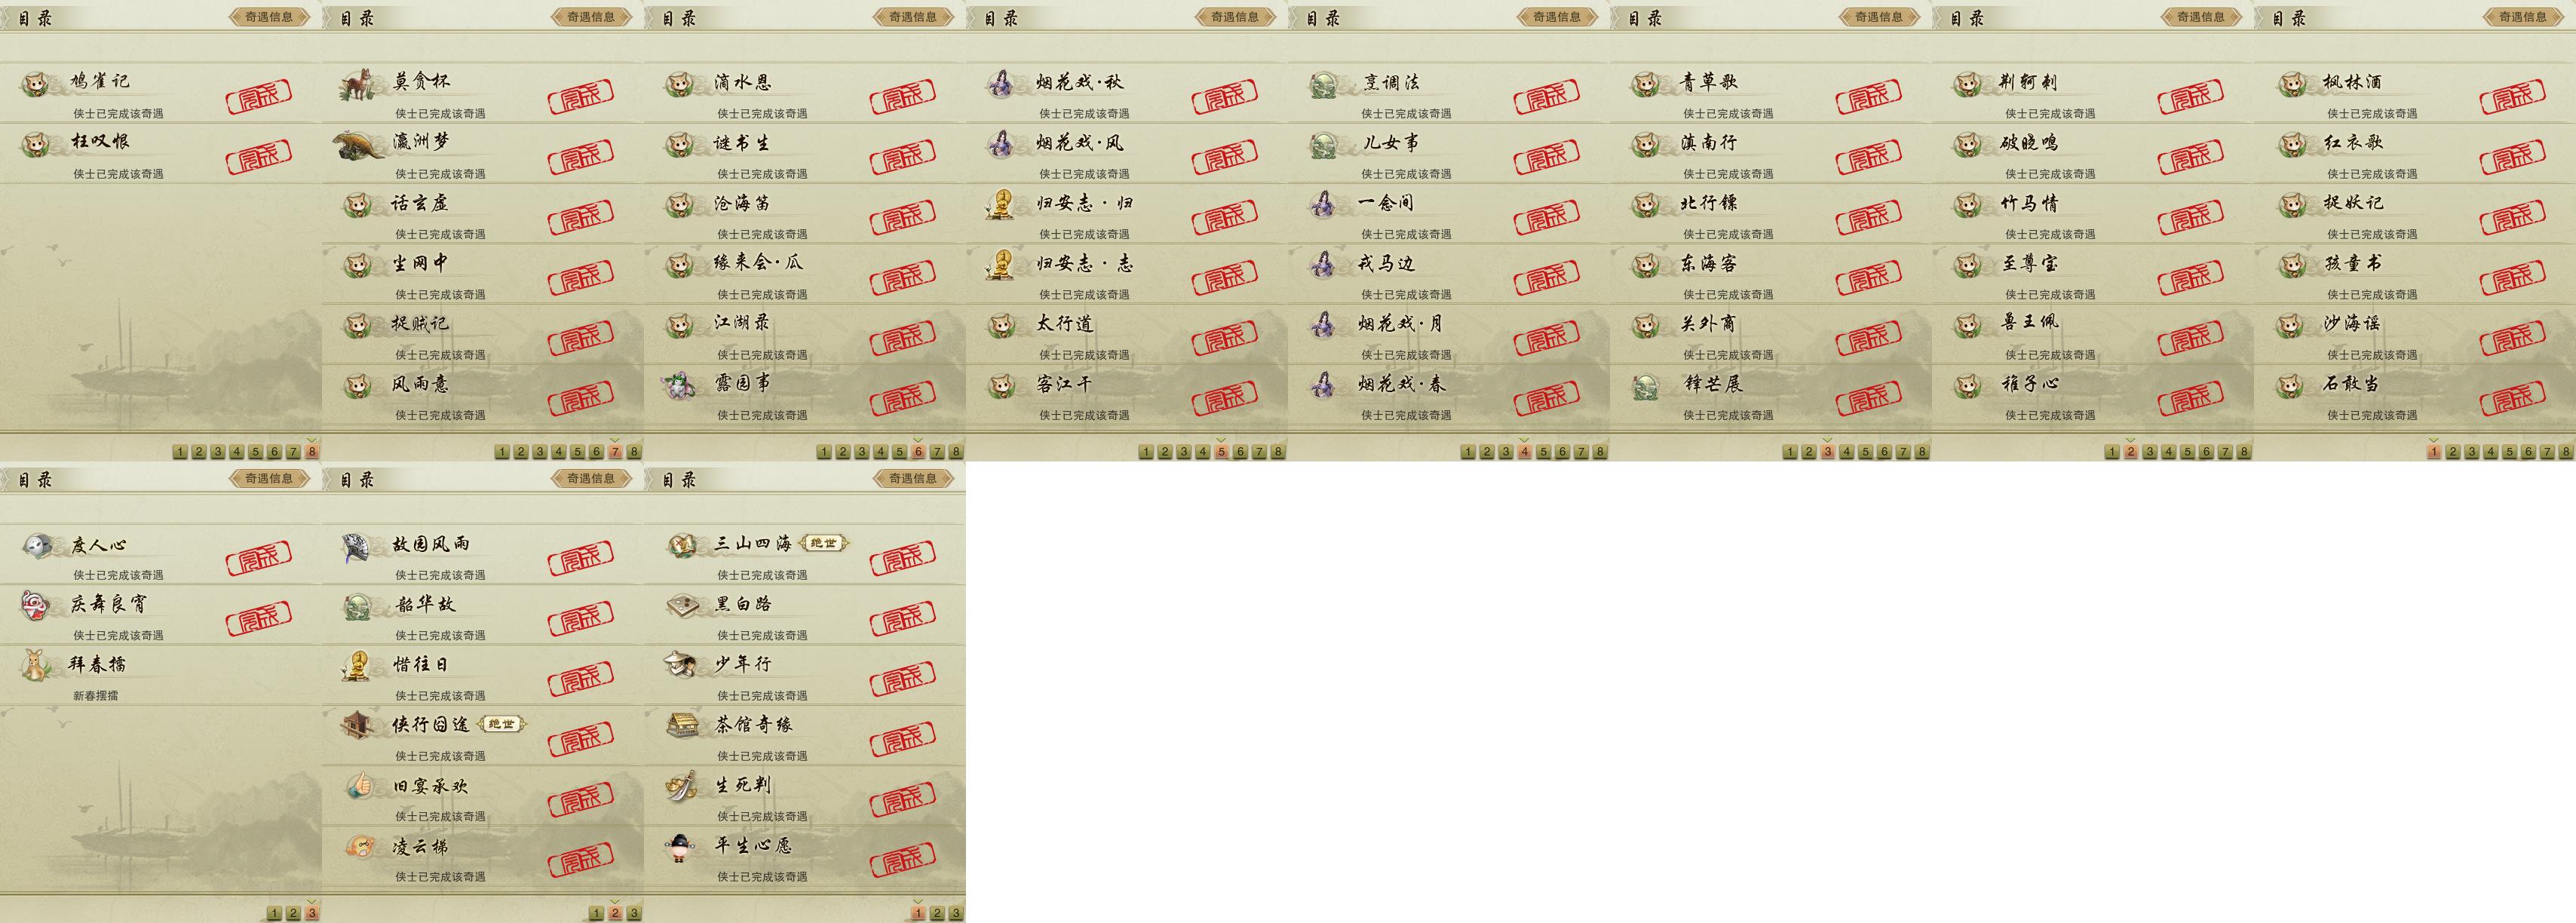Open the 黑白路 adventure entry
Viewport: 2576px width, 923px height.
pyautogui.click(x=805, y=615)
